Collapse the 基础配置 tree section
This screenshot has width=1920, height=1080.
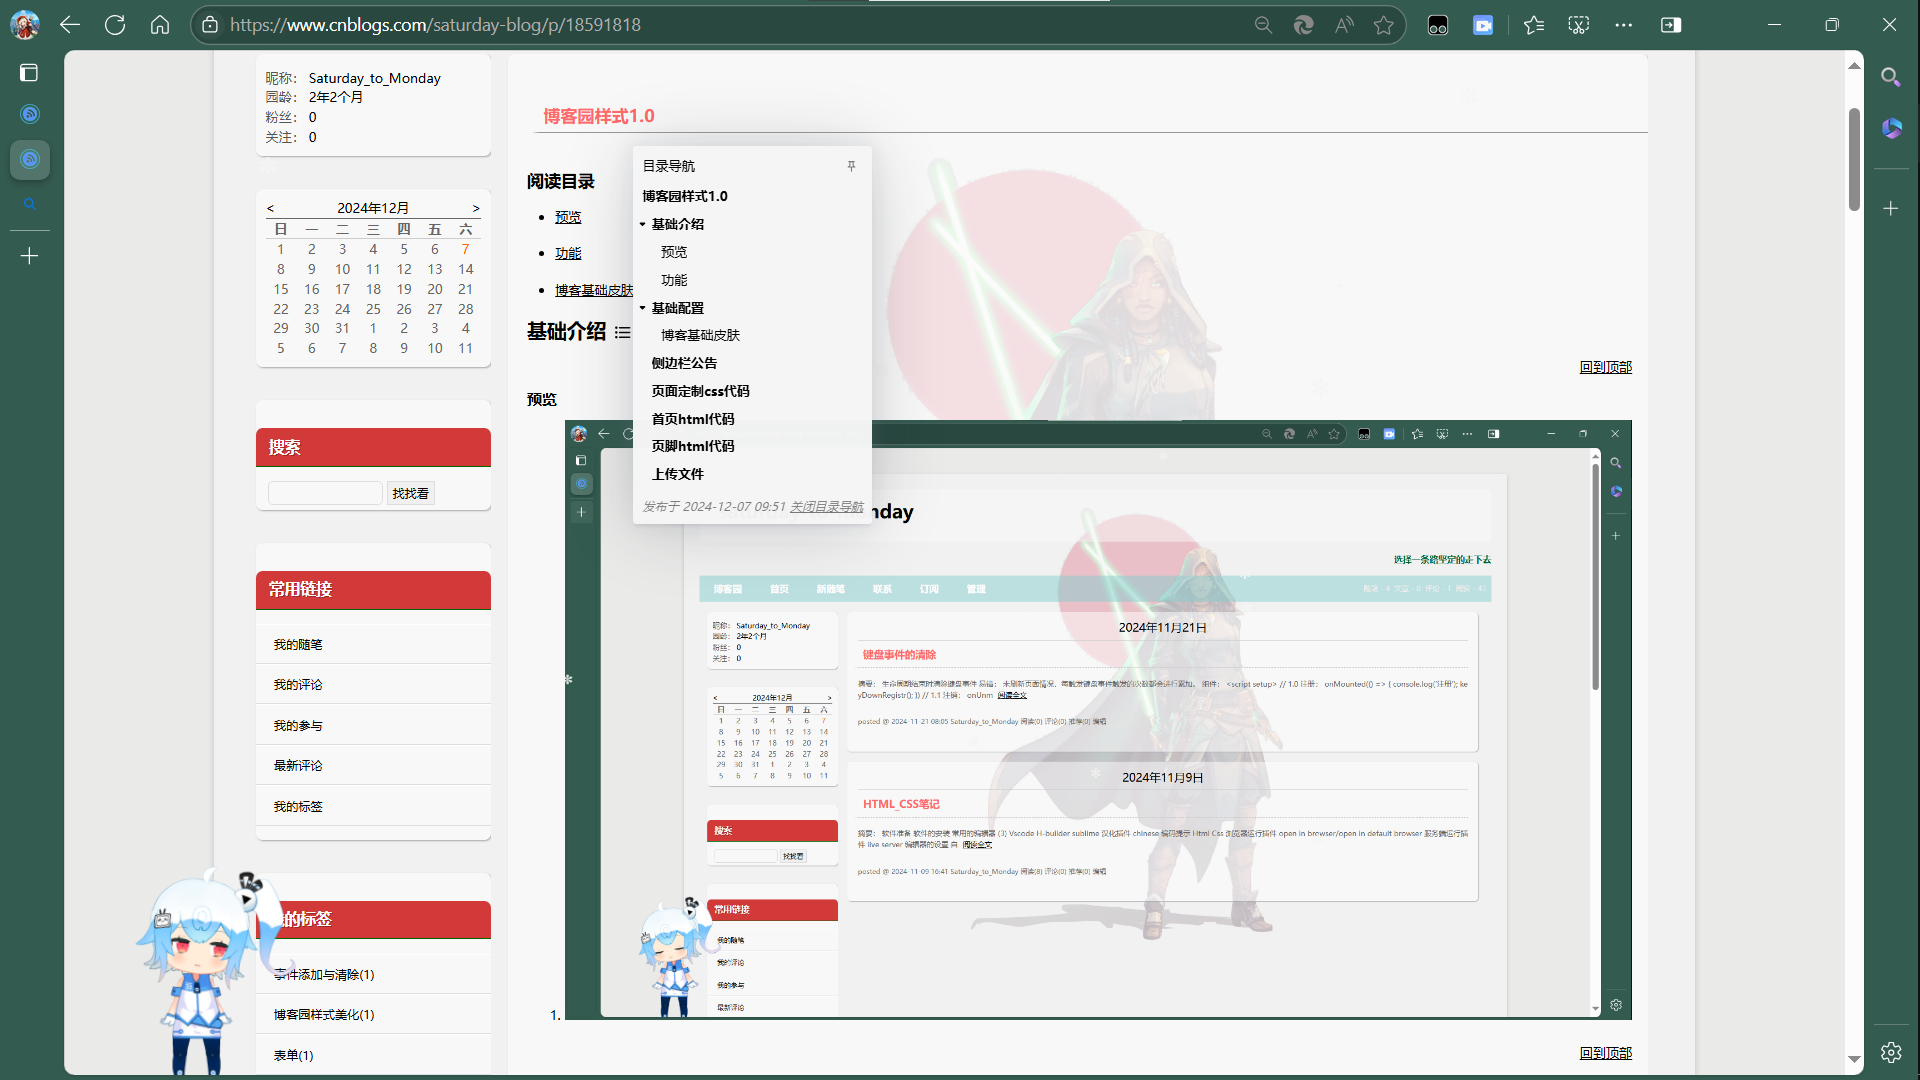point(643,308)
